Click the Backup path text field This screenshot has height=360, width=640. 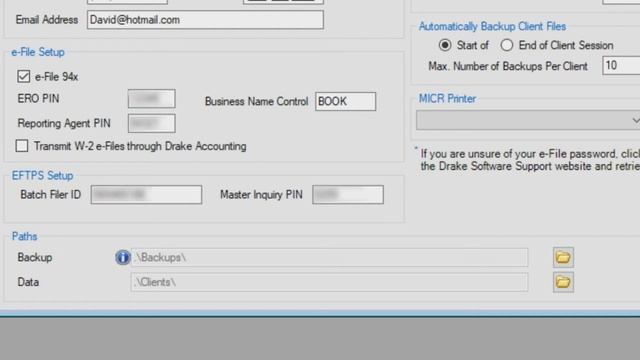pos(329,258)
